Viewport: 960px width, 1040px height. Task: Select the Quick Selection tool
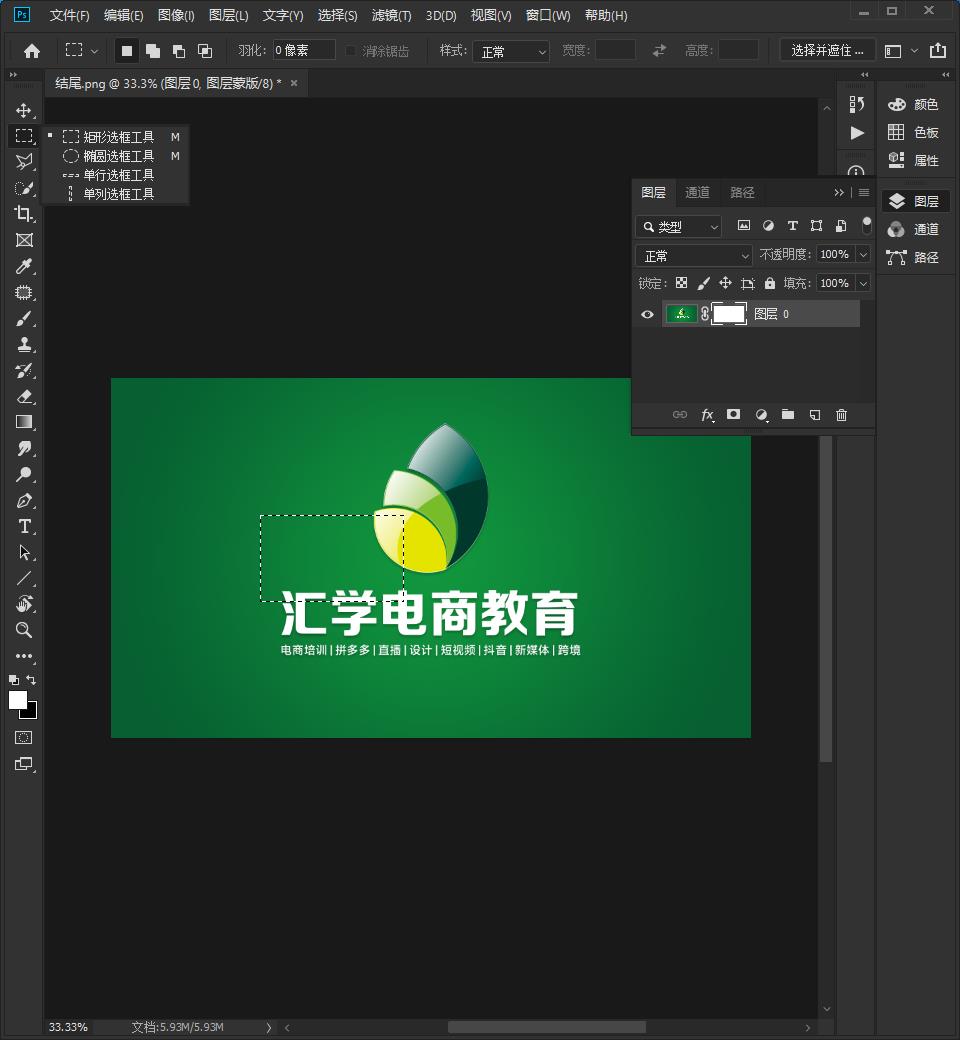click(x=24, y=188)
